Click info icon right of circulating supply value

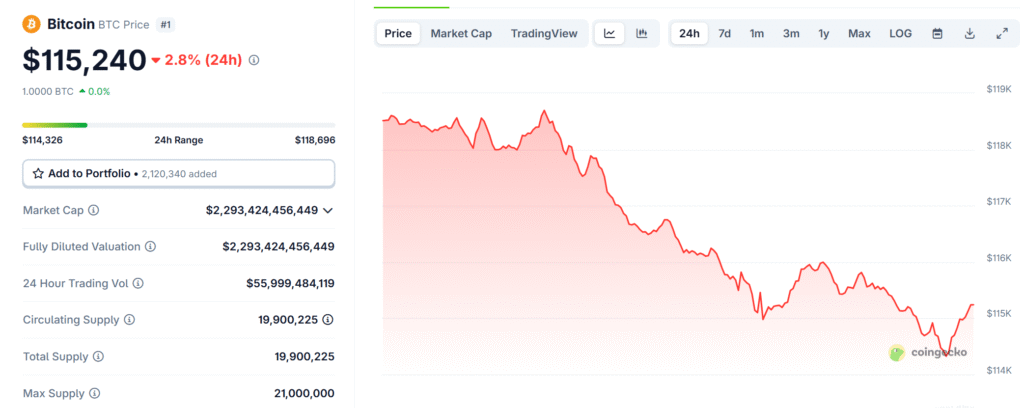tap(328, 320)
